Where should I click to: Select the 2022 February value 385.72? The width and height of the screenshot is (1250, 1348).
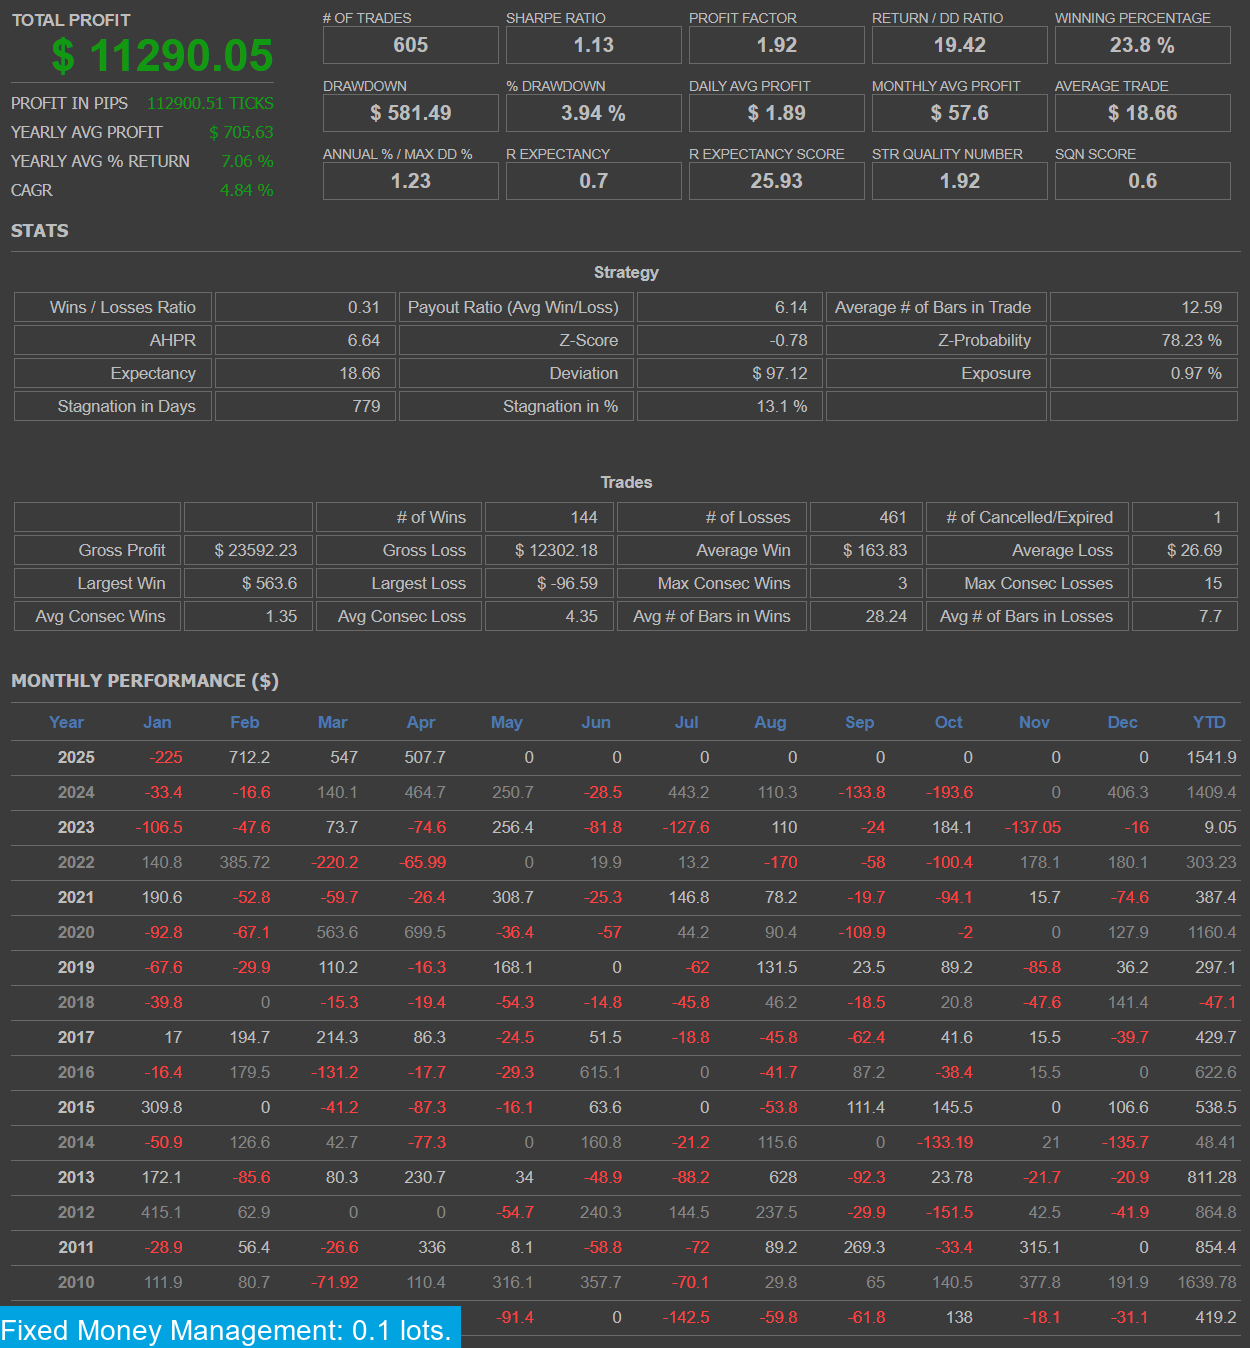(x=245, y=862)
